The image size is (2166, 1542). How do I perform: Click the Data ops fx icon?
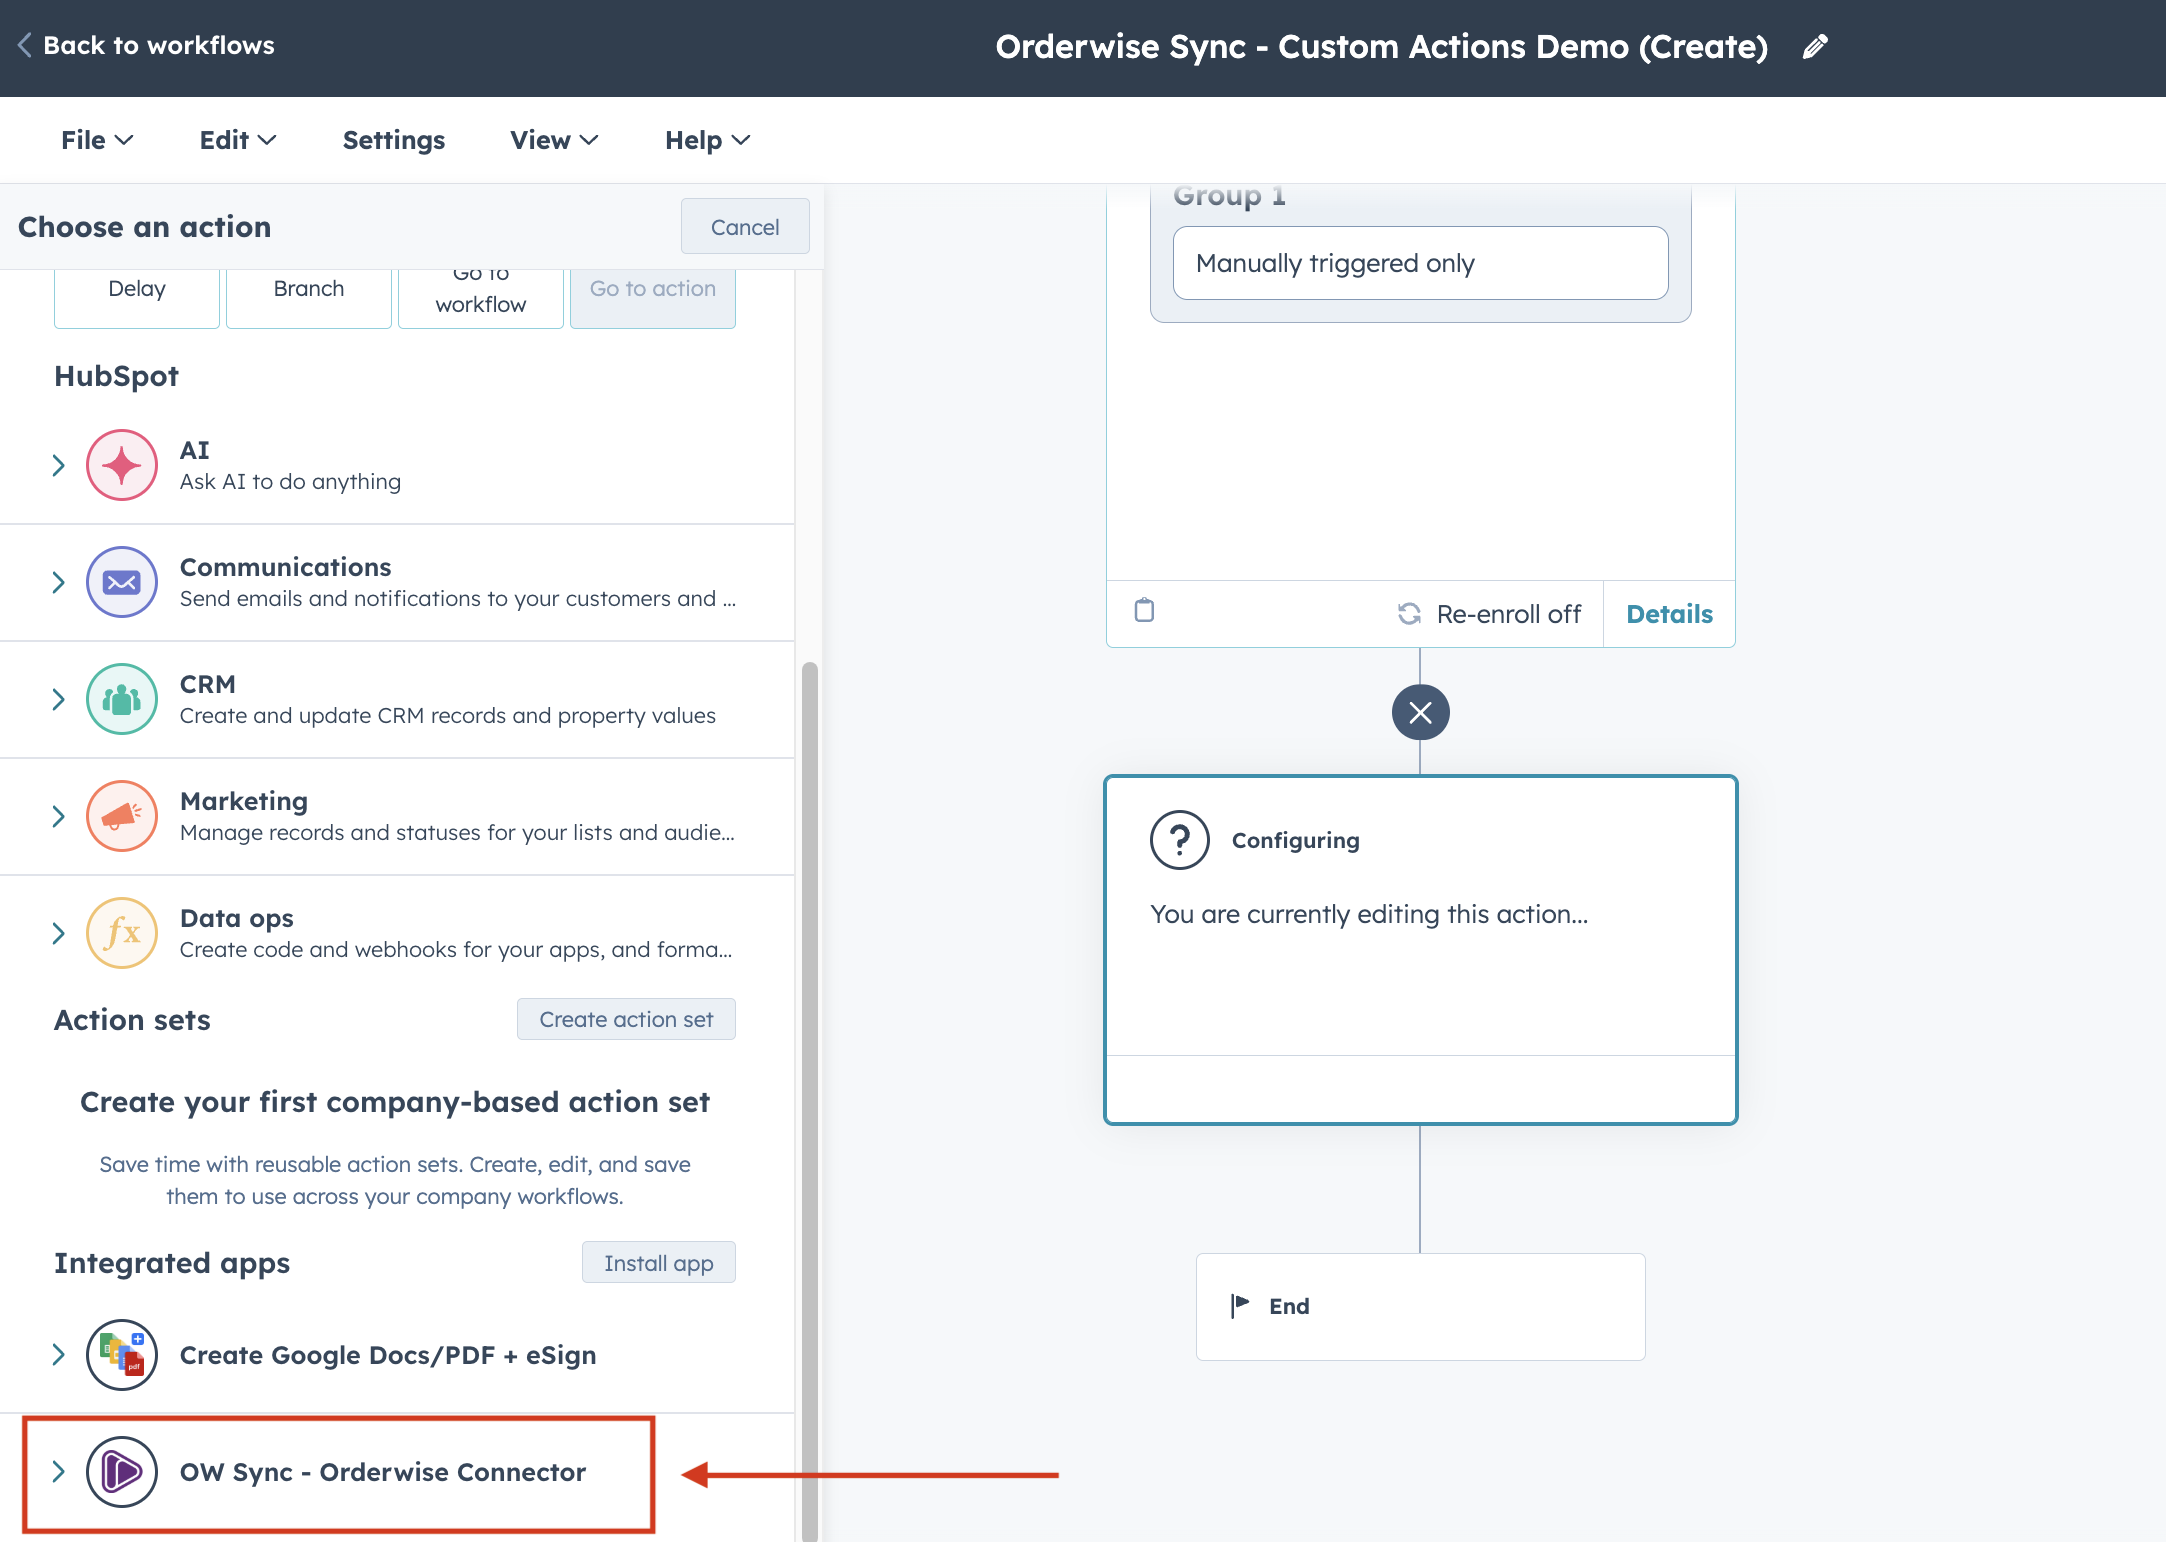point(122,933)
